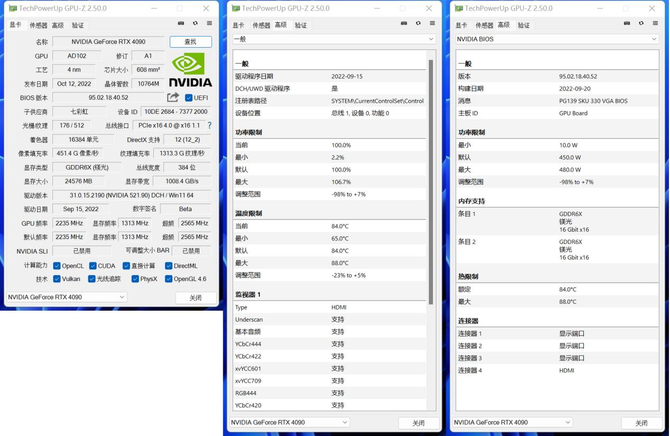670x436 pixels.
Task: Toggle the OpenGL 4.6 checkbox
Action: pyautogui.click(x=168, y=279)
